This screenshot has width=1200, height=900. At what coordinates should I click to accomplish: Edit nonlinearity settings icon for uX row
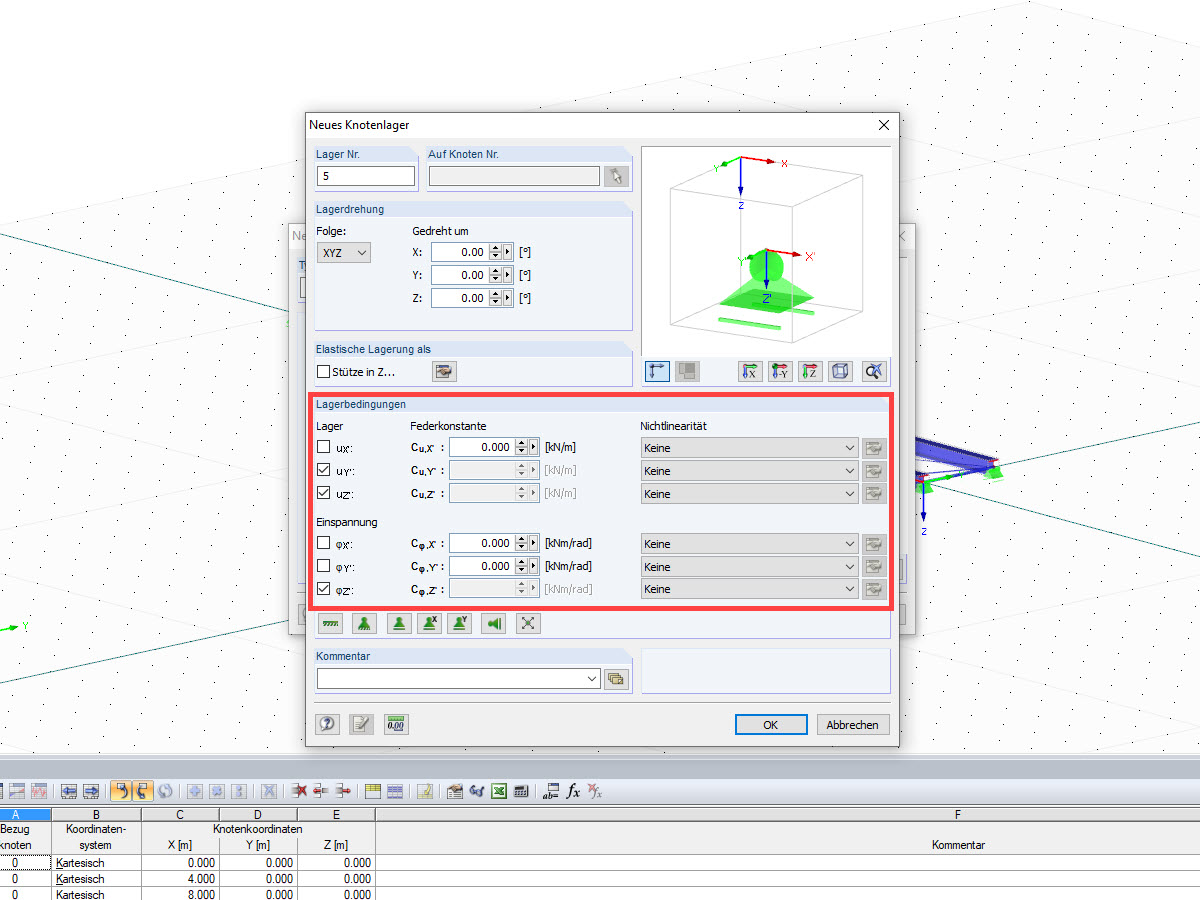coord(875,448)
